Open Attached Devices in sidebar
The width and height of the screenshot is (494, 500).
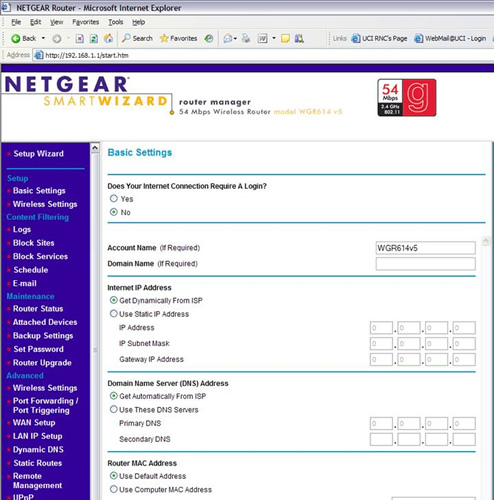45,322
